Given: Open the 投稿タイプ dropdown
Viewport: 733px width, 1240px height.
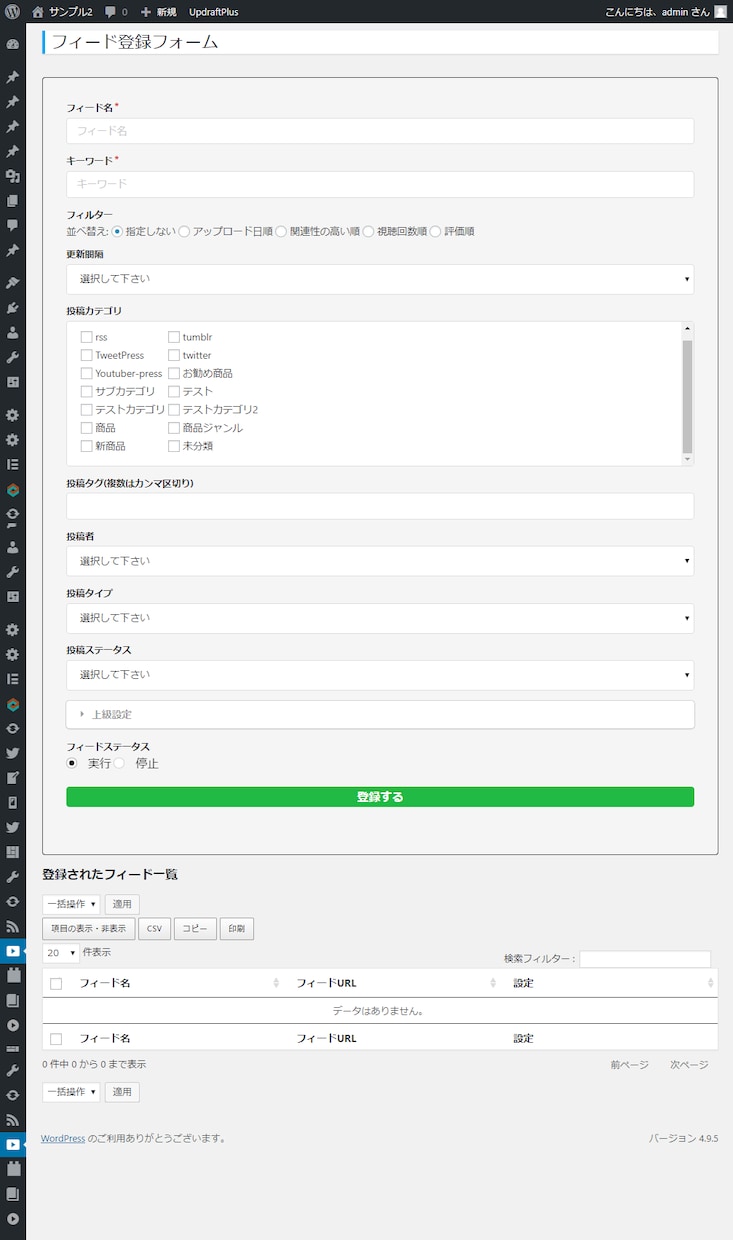Looking at the screenshot, I should [380, 618].
